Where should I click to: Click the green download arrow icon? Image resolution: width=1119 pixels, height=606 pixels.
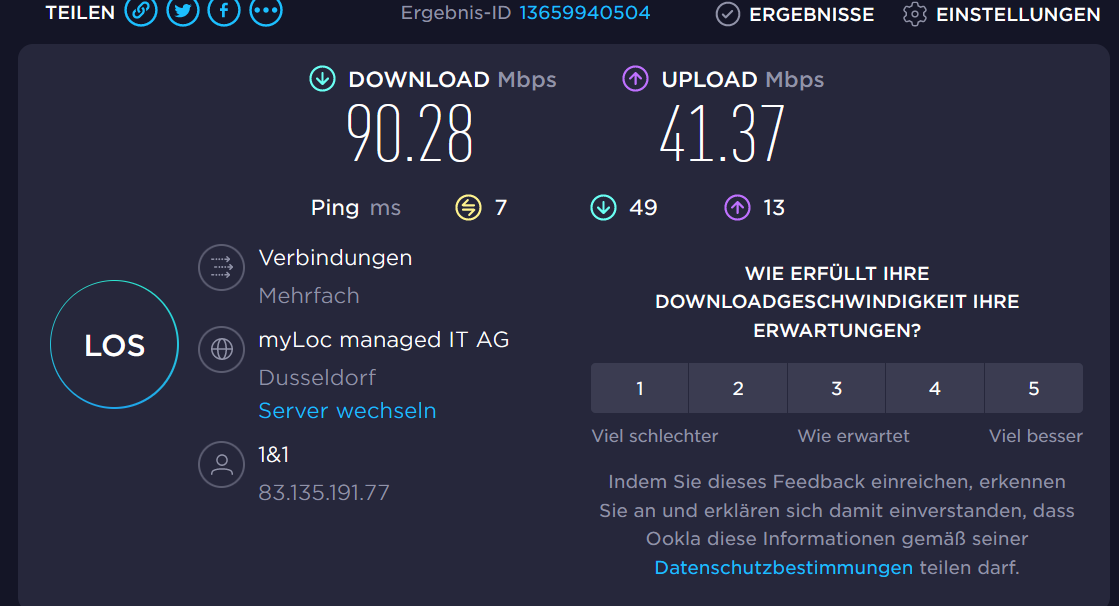point(322,79)
